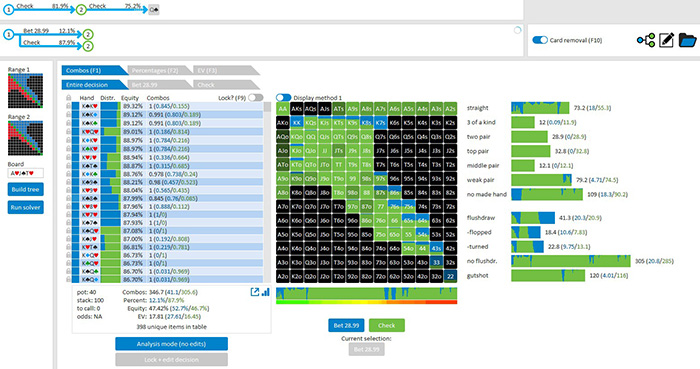Toggle Card removal (F10) switch
Viewport: 700px width, 369px height.
pyautogui.click(x=540, y=40)
